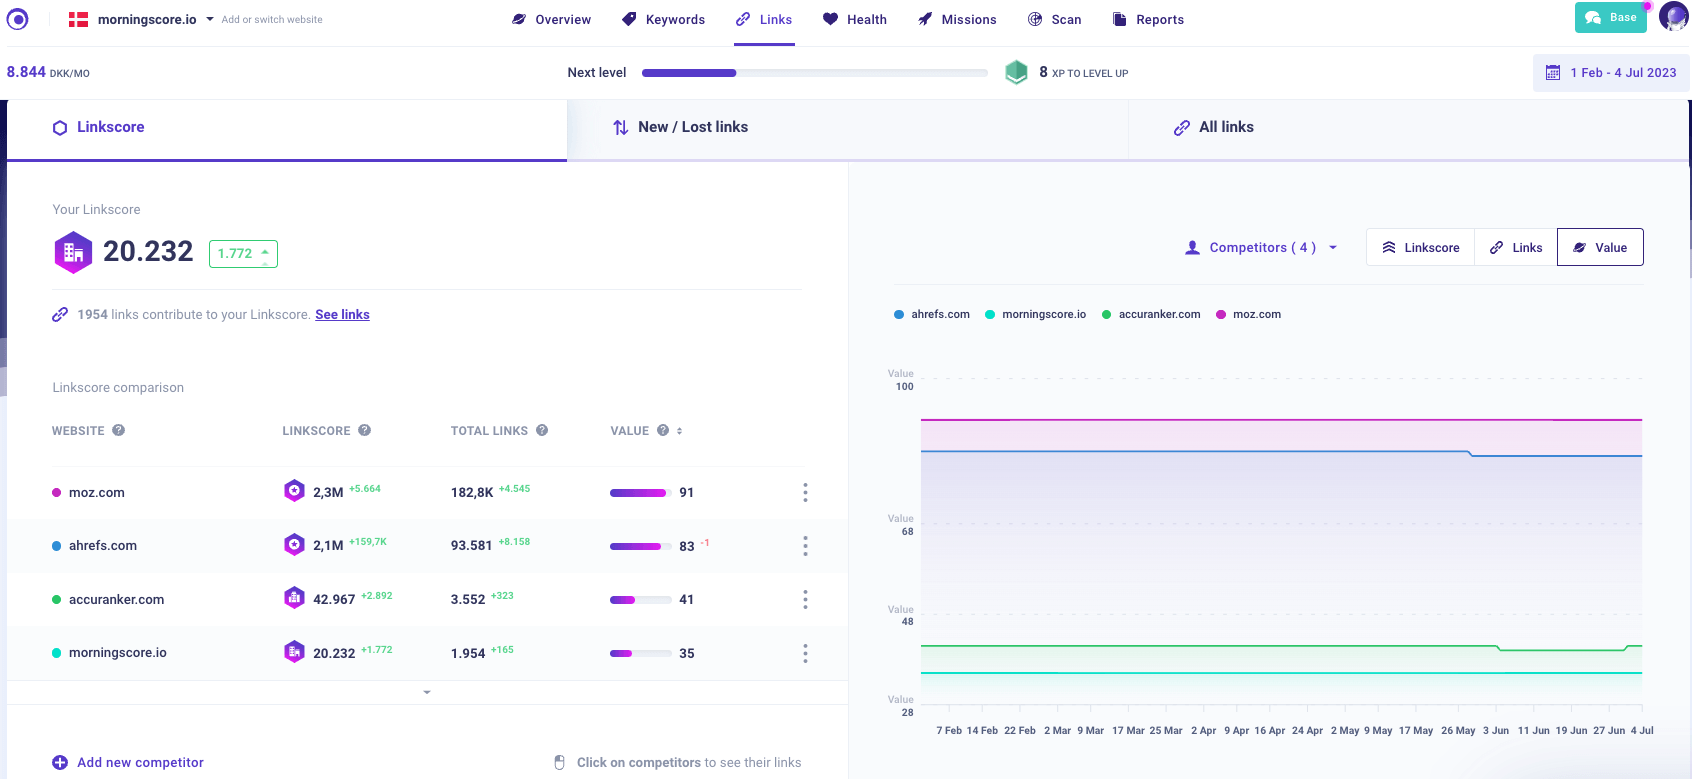Switch the chart to Linkscore view
Screen dimensions: 1692x779
click(x=1421, y=247)
